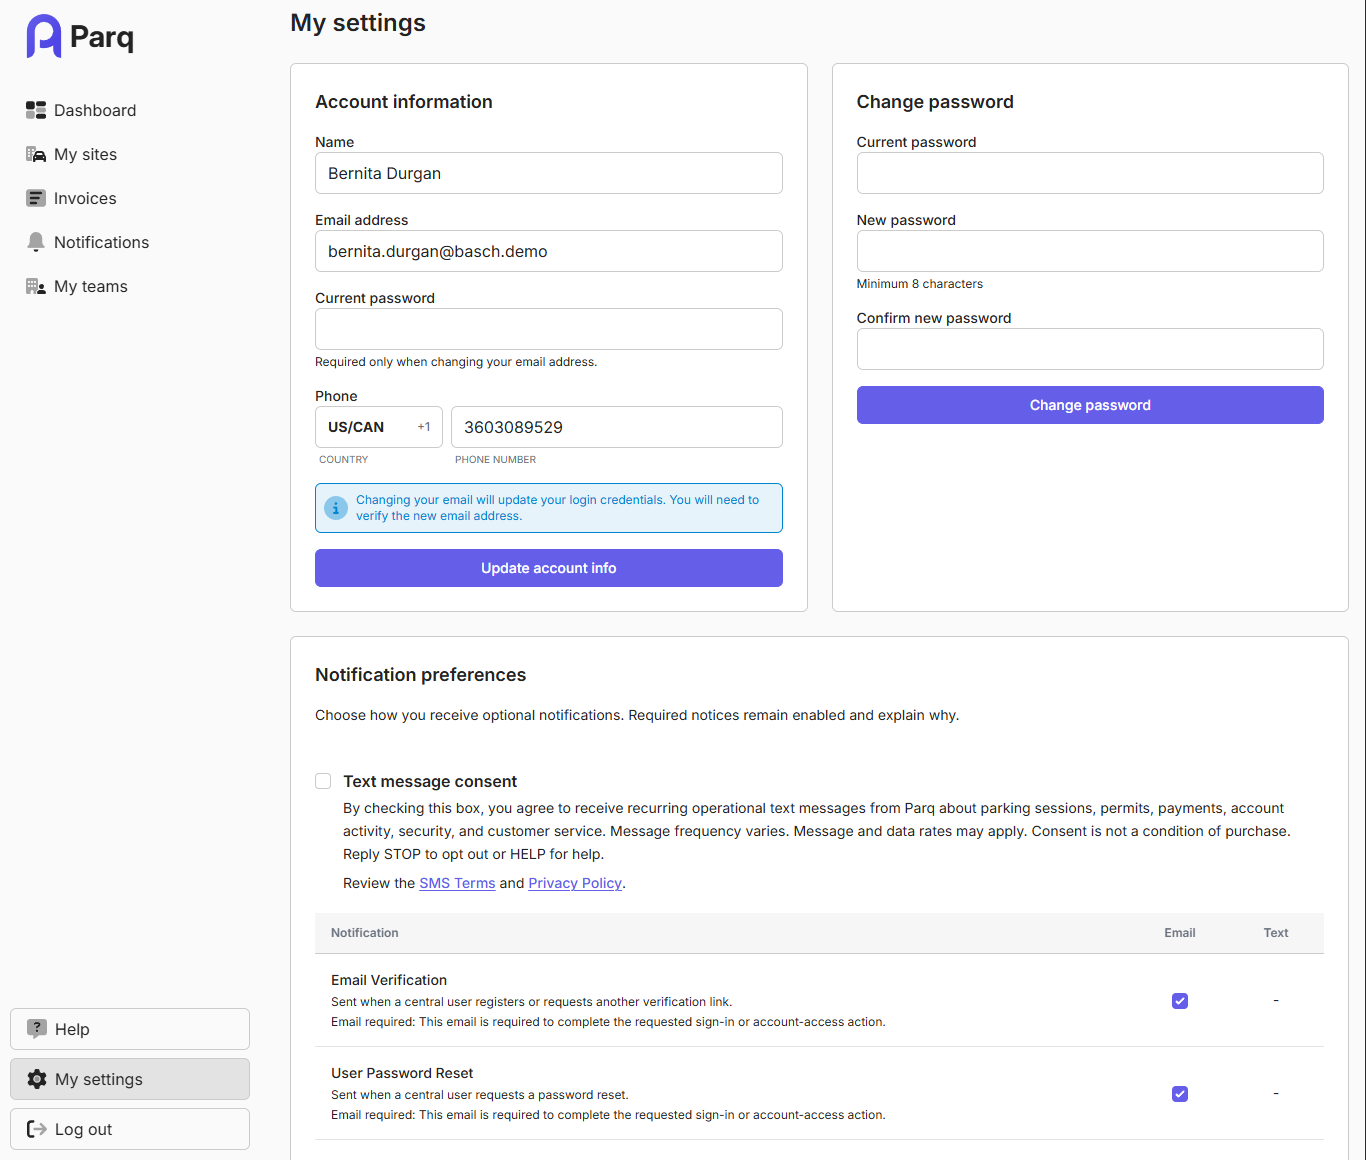Screen dimensions: 1366x1160
Task: Click the "Email" column header
Action: point(1180,933)
